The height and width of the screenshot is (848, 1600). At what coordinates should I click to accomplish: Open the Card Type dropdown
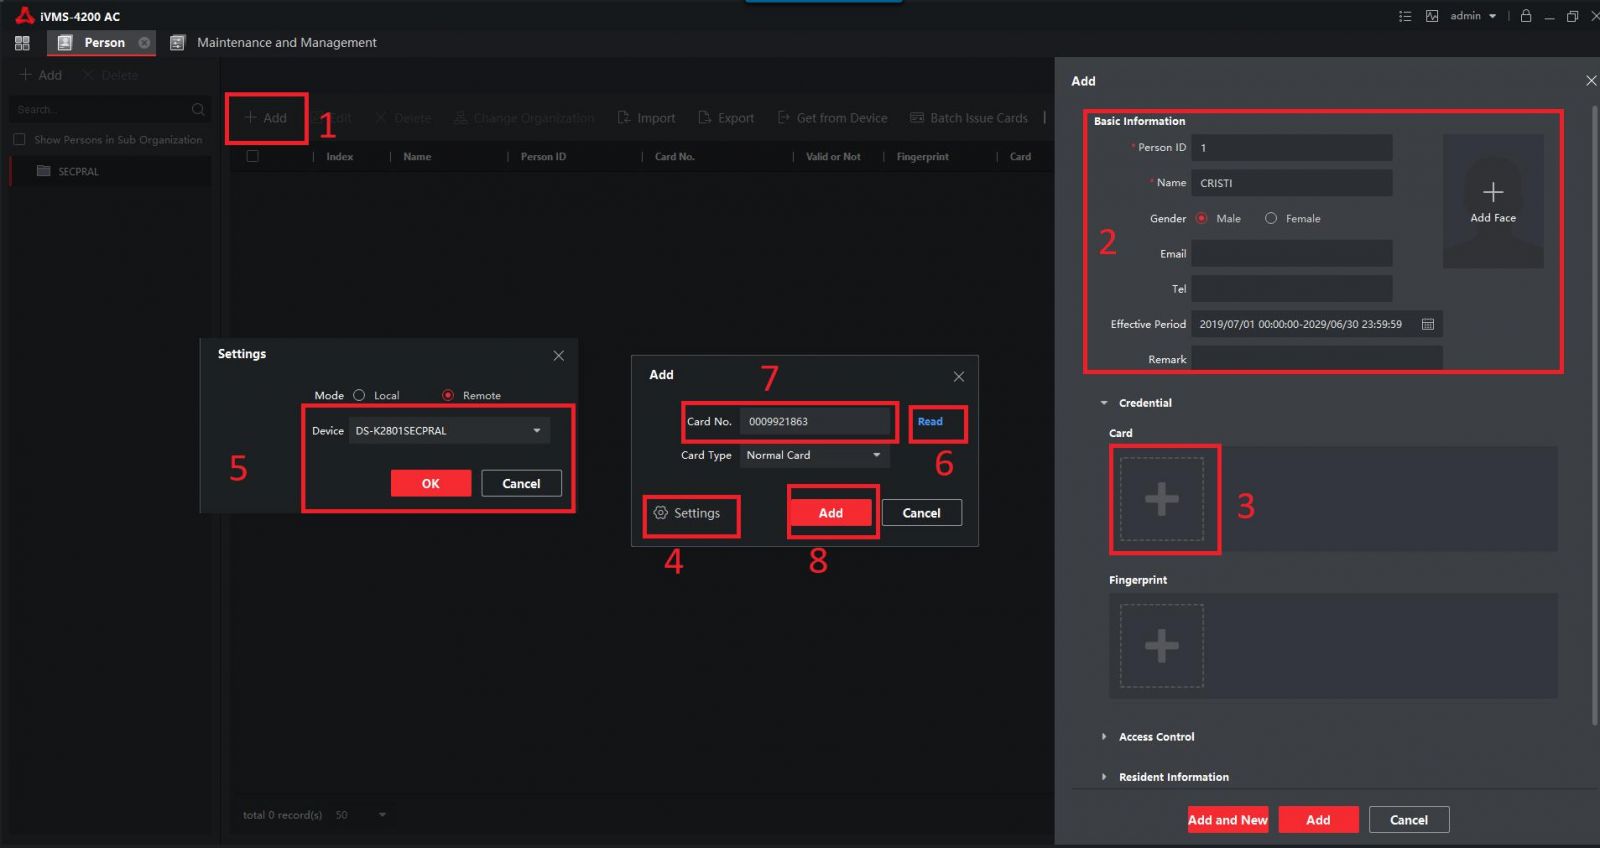click(814, 455)
